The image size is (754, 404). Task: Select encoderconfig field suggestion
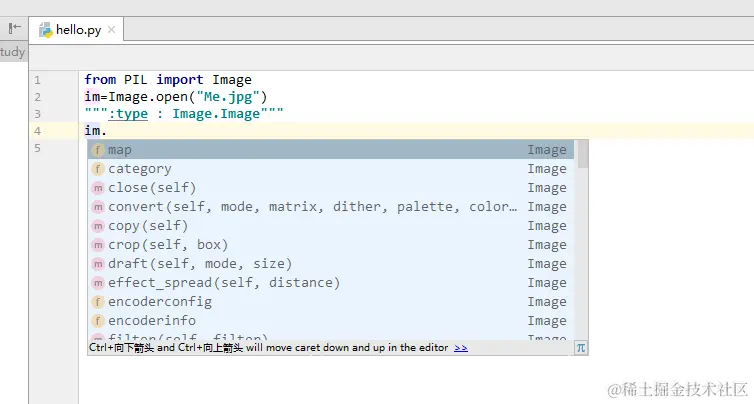pos(331,302)
